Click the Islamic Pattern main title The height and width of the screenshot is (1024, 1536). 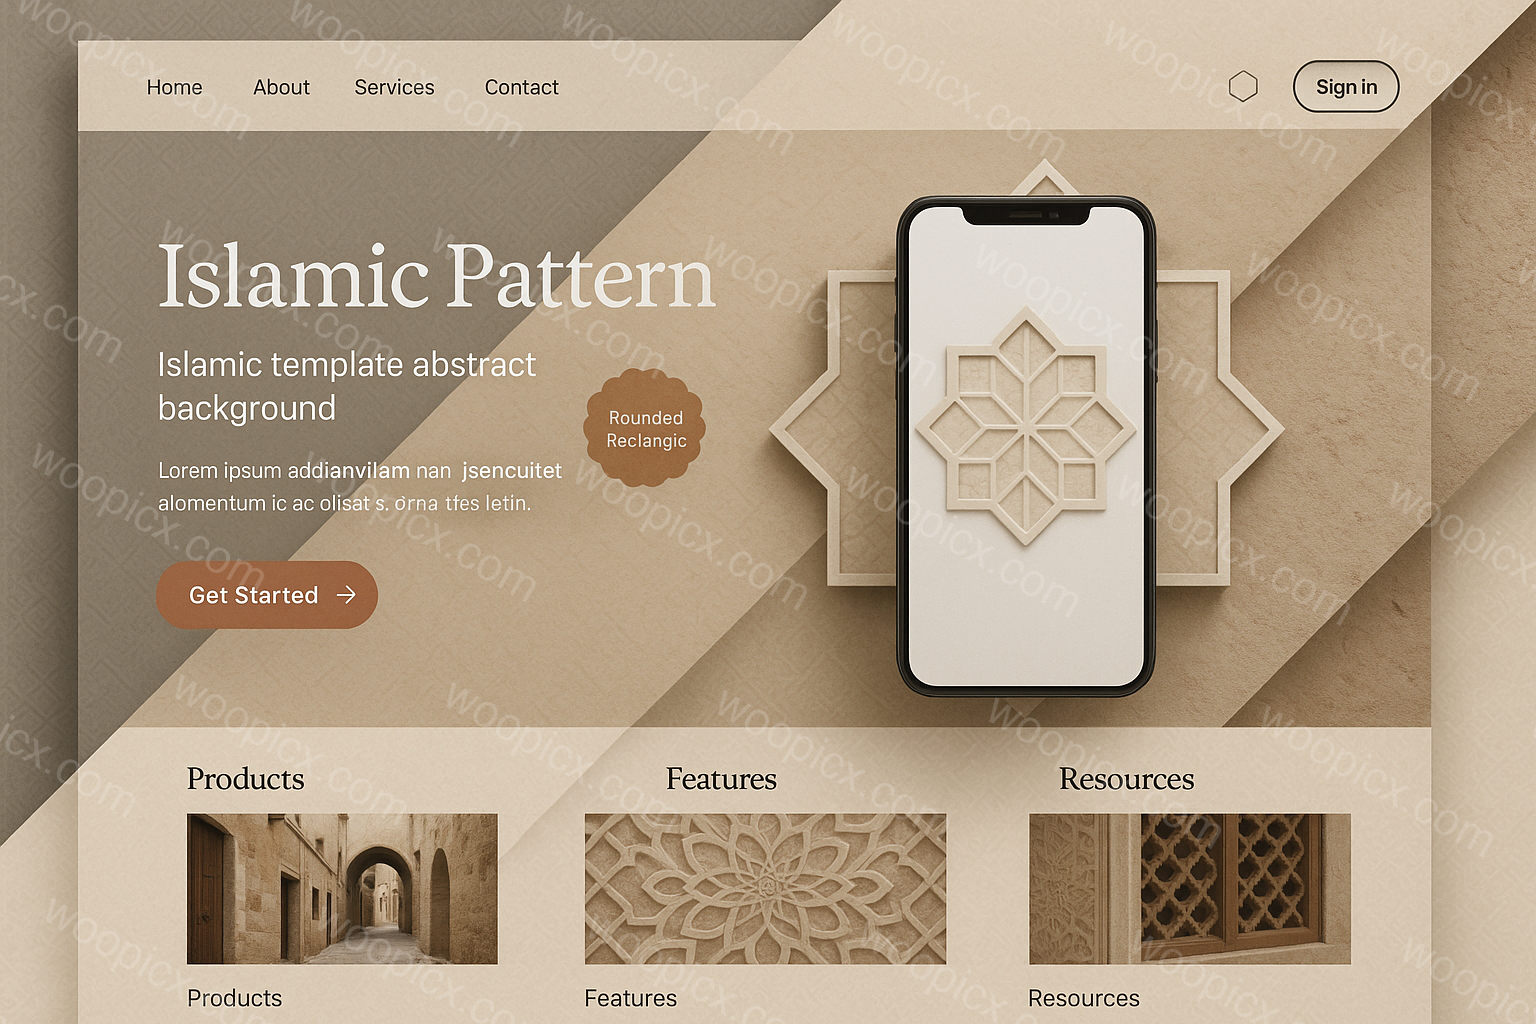click(x=437, y=277)
